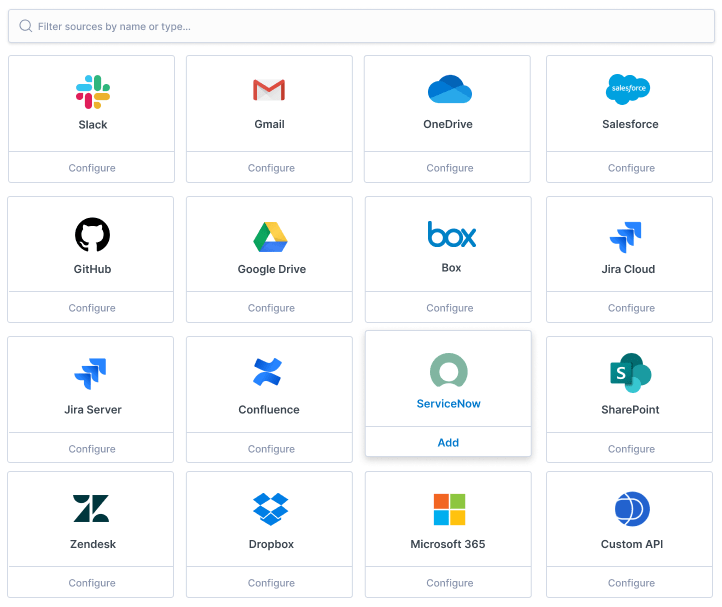722x607 pixels.
Task: Select the GitHub name label
Action: coord(92,269)
